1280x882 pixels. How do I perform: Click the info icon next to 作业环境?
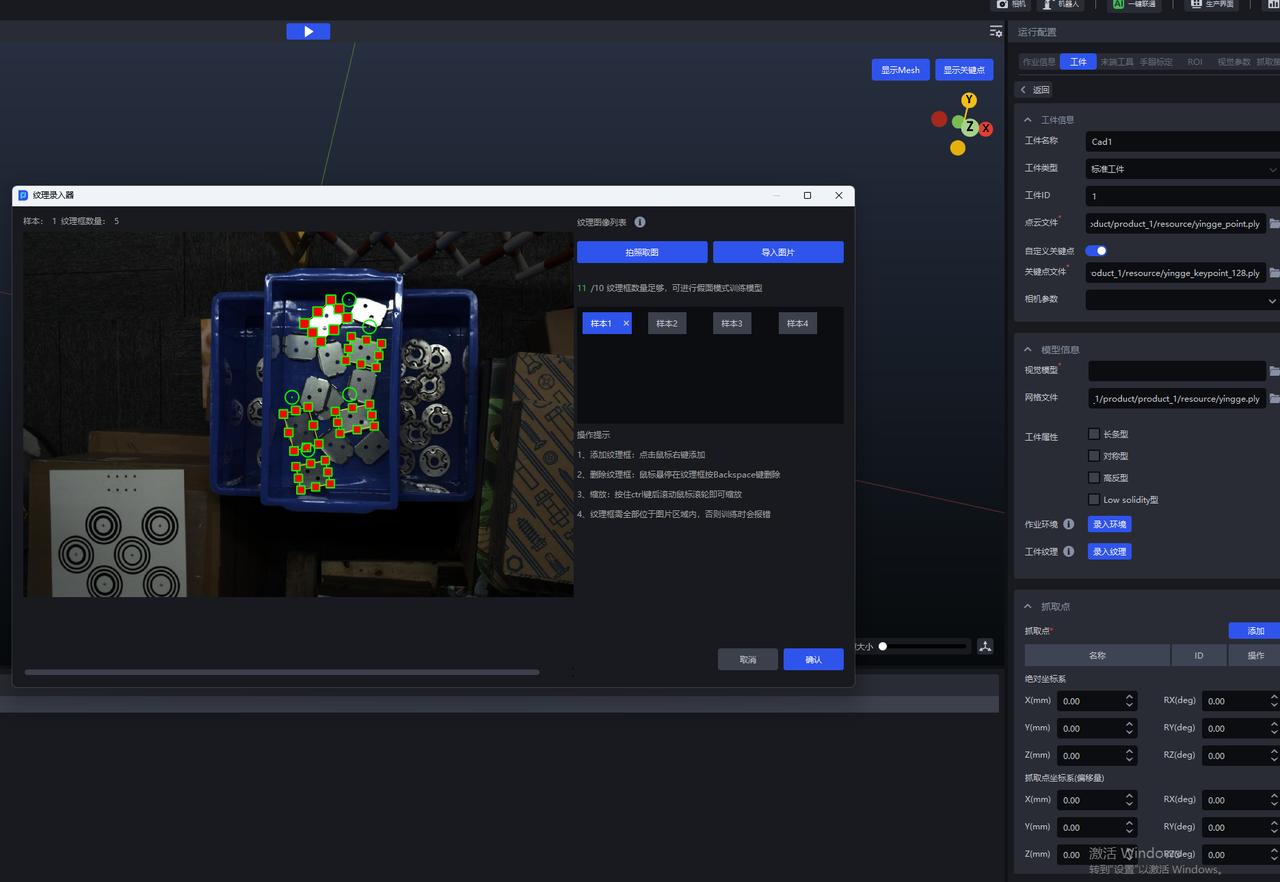pos(1068,524)
